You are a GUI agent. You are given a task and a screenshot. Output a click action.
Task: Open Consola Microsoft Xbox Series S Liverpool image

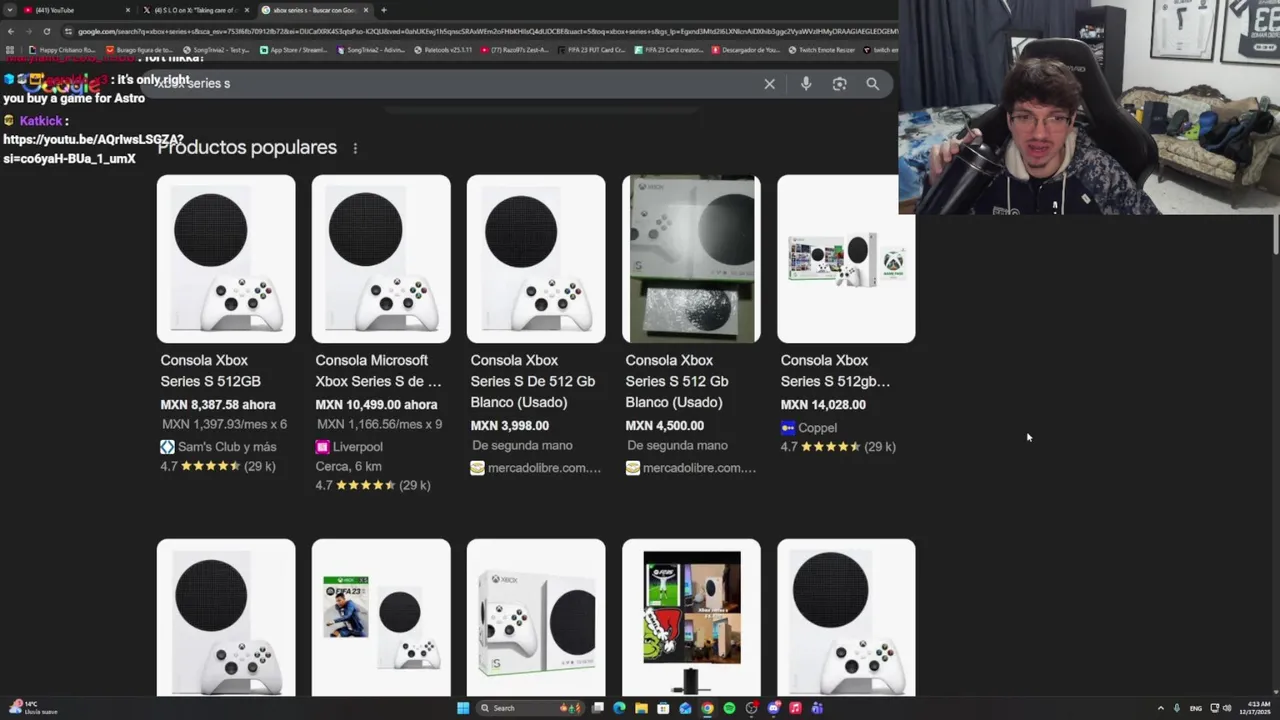(381, 259)
